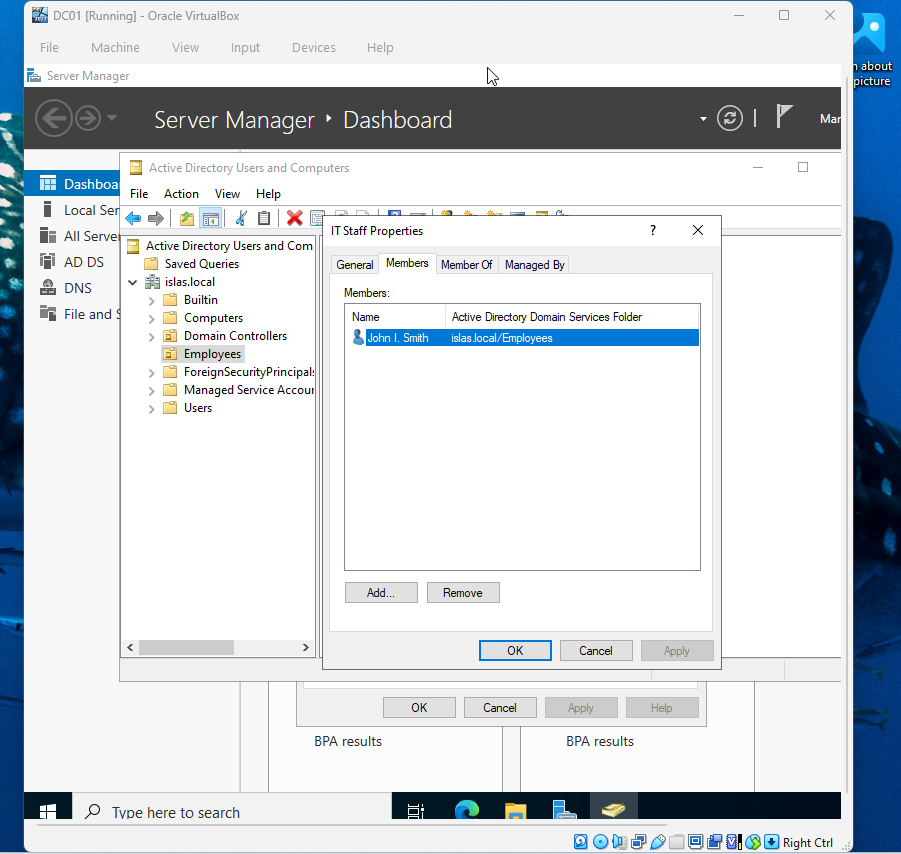Open the View menu in ADUC
This screenshot has height=854, width=901.
point(227,194)
